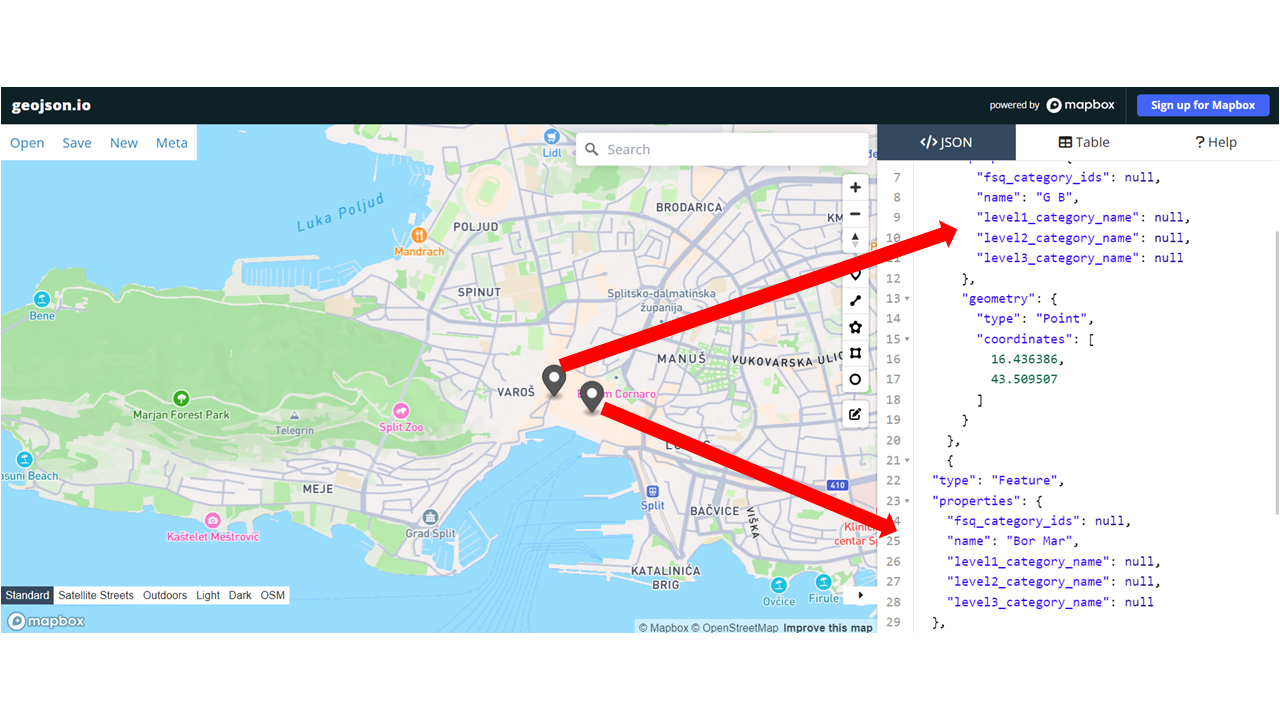1280x720 pixels.
Task: Open the Open menu
Action: tap(27, 143)
